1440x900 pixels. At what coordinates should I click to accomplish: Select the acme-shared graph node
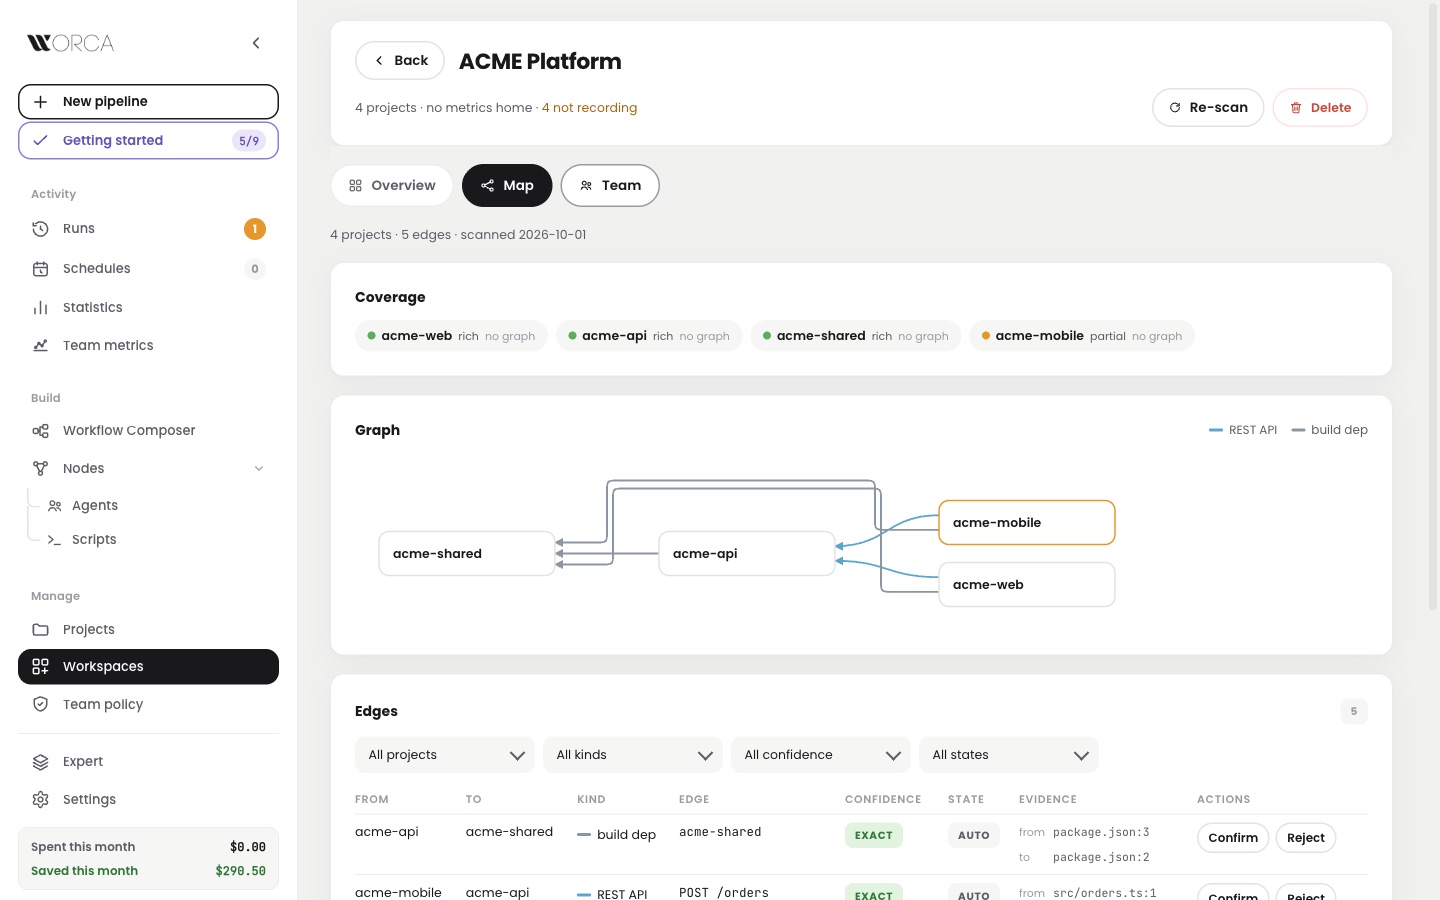coord(467,554)
